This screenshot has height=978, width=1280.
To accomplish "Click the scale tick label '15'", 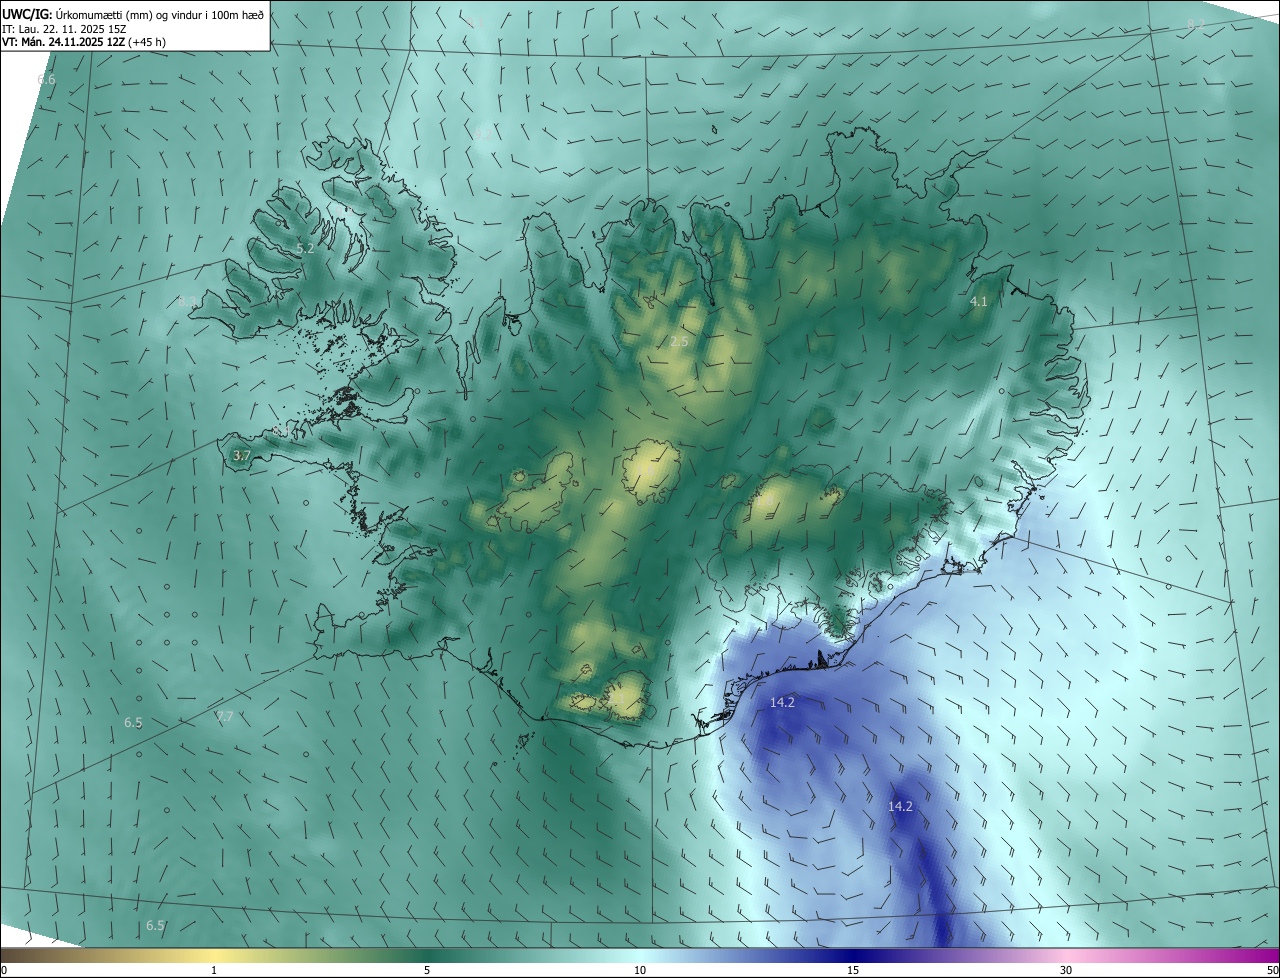I will click(x=853, y=970).
